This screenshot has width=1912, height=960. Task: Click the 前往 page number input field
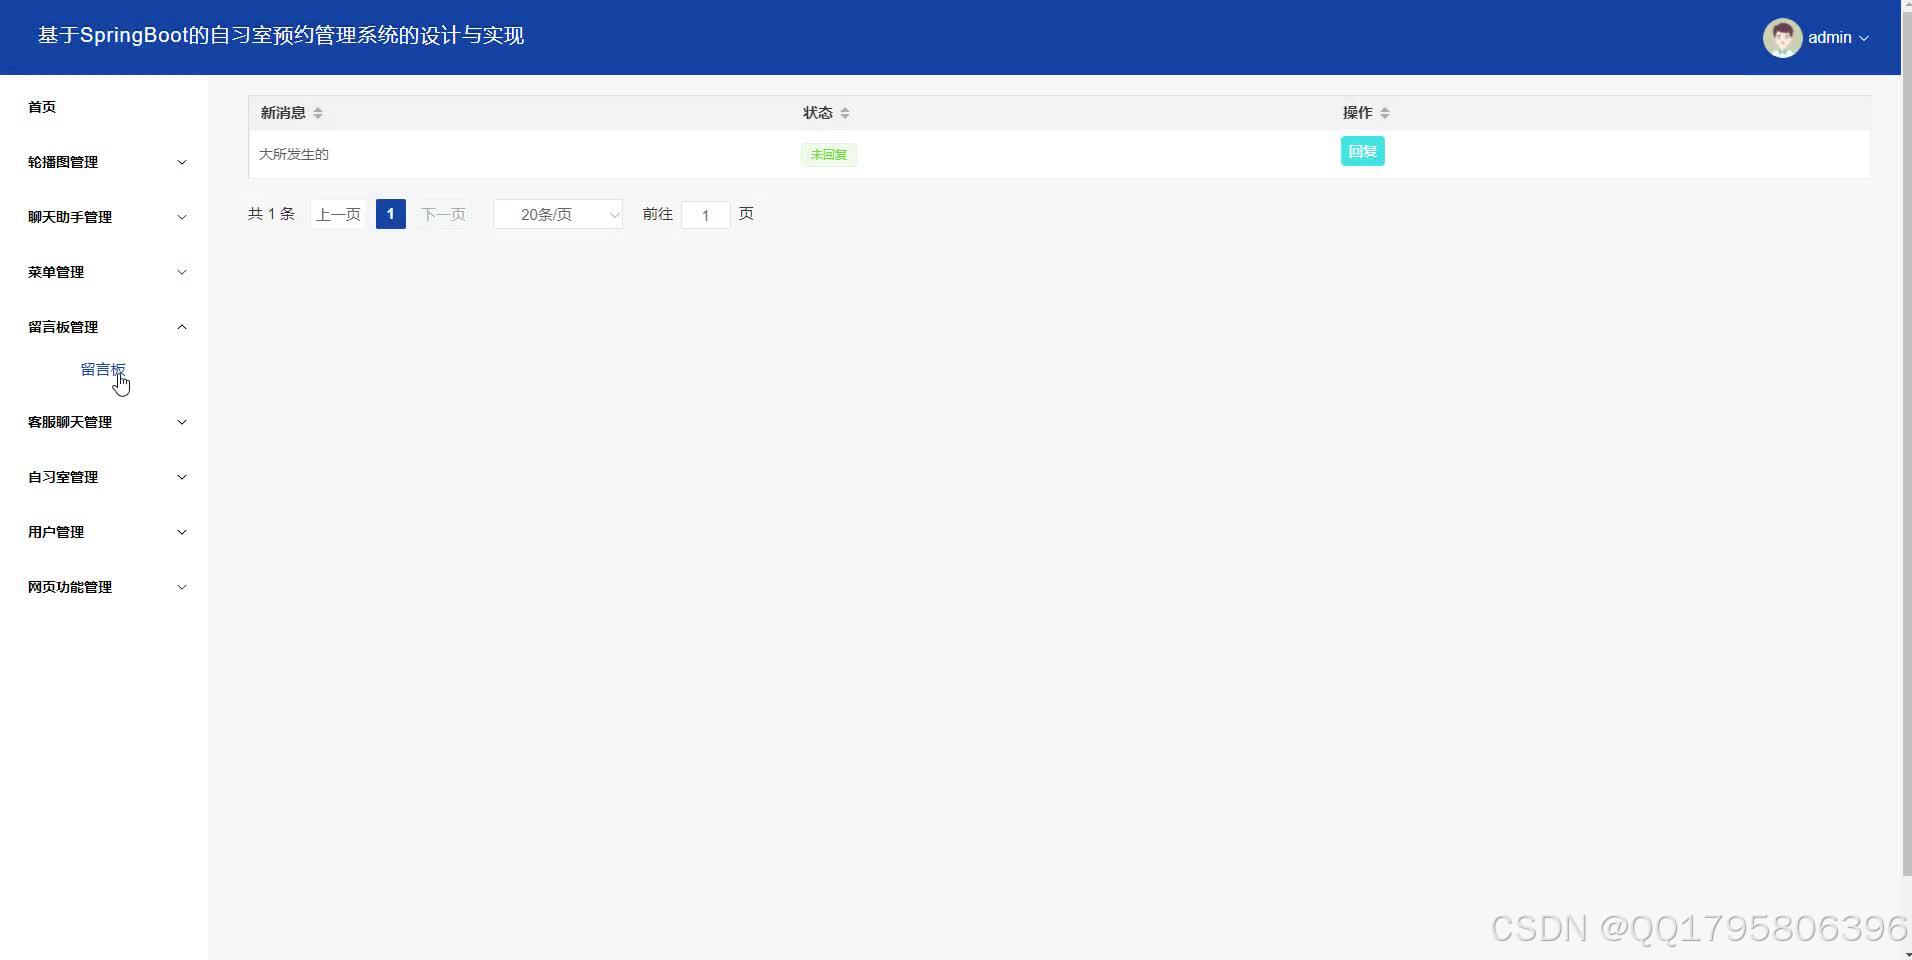click(x=706, y=214)
